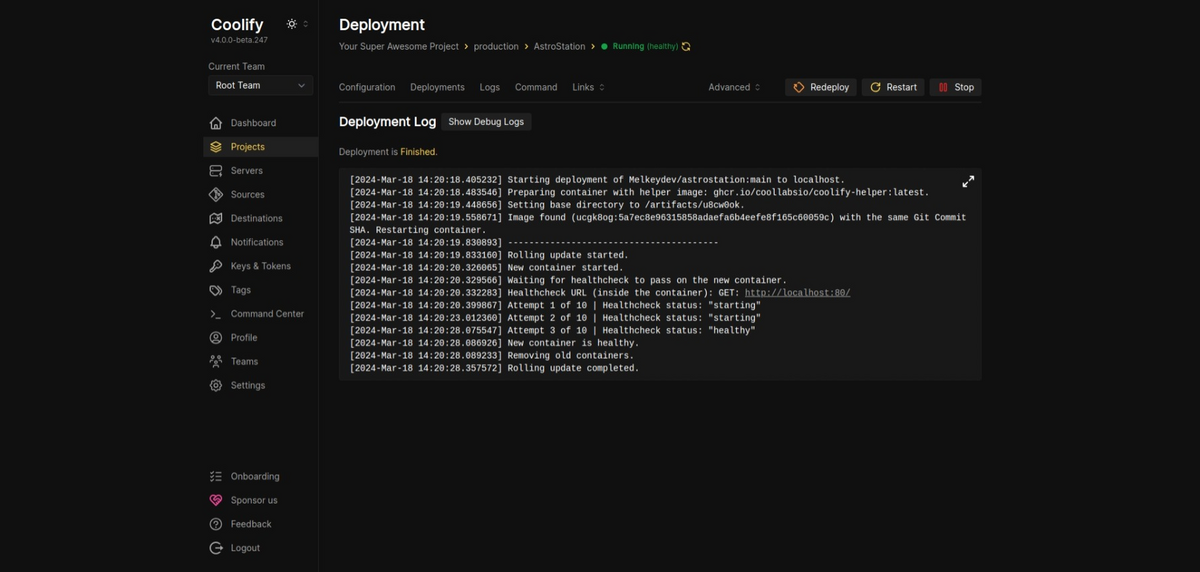The image size is (1200, 572).
Task: Switch to the Configuration tab
Action: pos(367,88)
